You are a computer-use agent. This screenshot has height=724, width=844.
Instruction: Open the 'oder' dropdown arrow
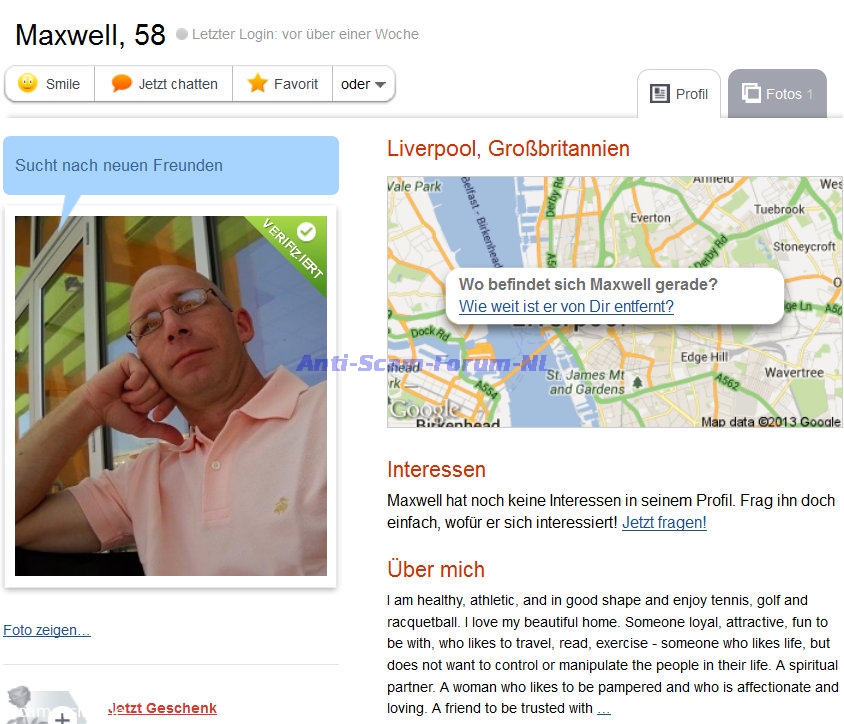click(x=380, y=85)
